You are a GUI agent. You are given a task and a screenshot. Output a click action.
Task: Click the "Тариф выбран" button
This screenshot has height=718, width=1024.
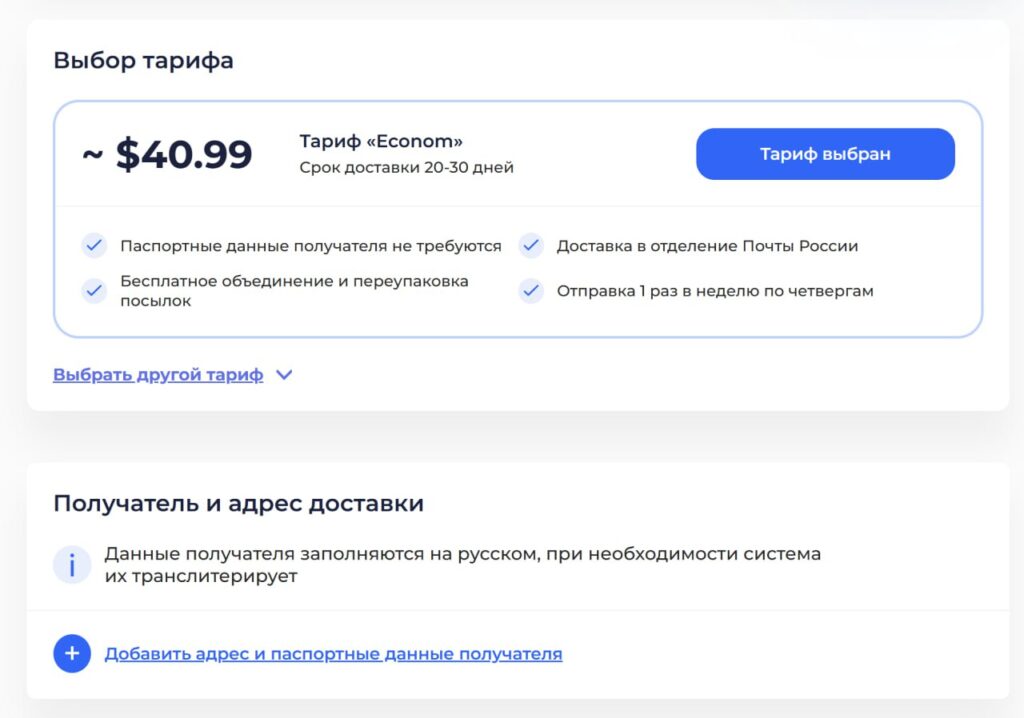tap(825, 154)
